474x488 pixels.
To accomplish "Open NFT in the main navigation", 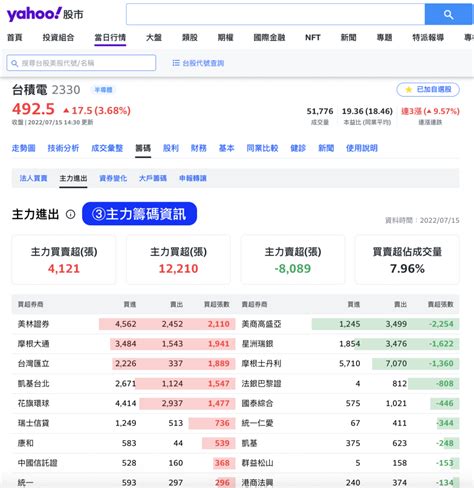I will click(x=313, y=37).
